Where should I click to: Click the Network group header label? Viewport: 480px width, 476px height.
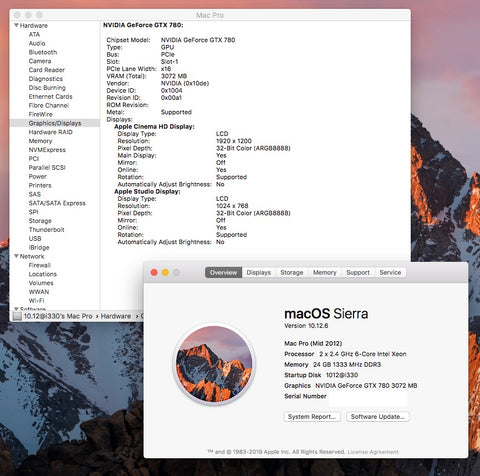pyautogui.click(x=32, y=256)
